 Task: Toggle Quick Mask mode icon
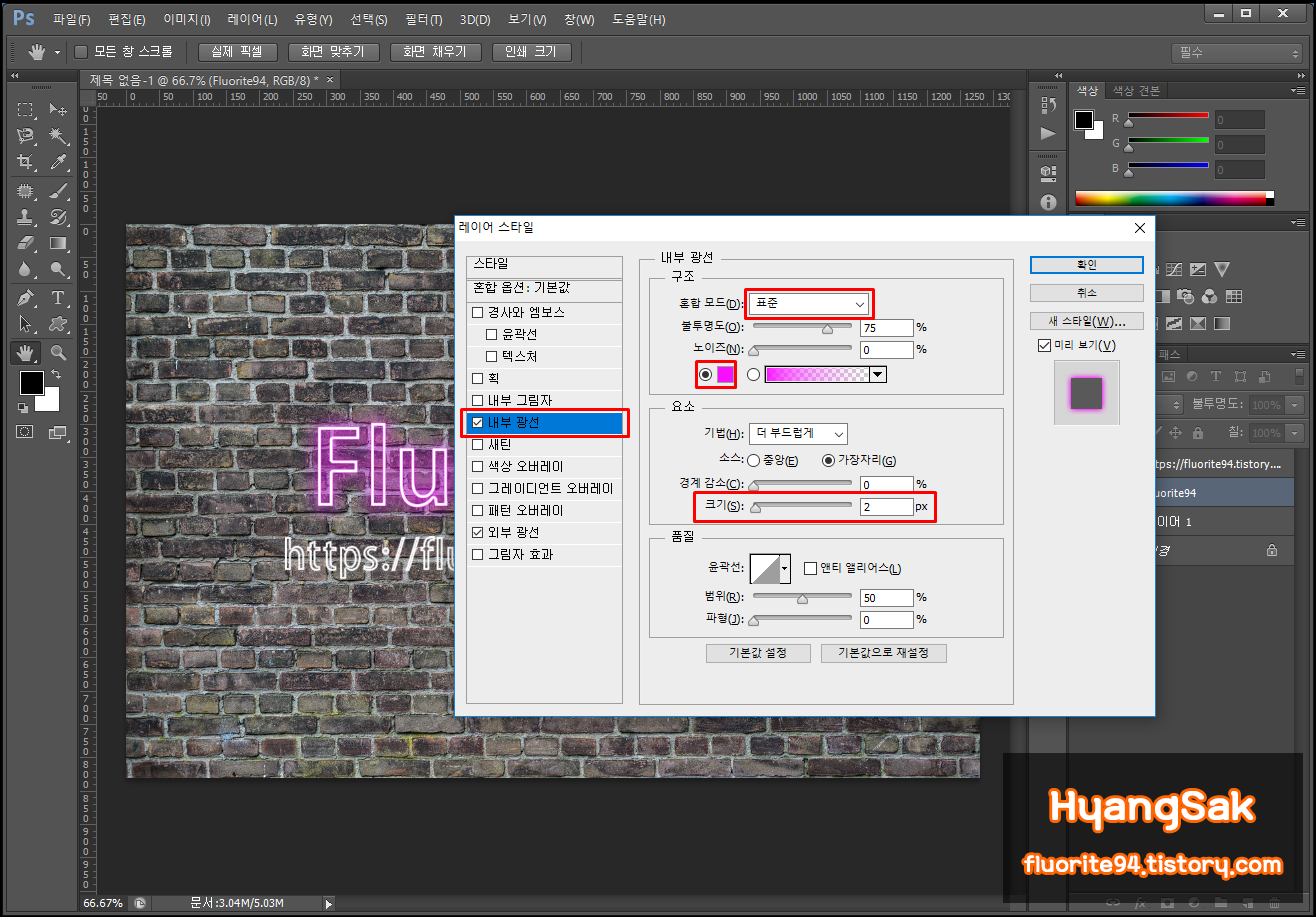point(25,432)
